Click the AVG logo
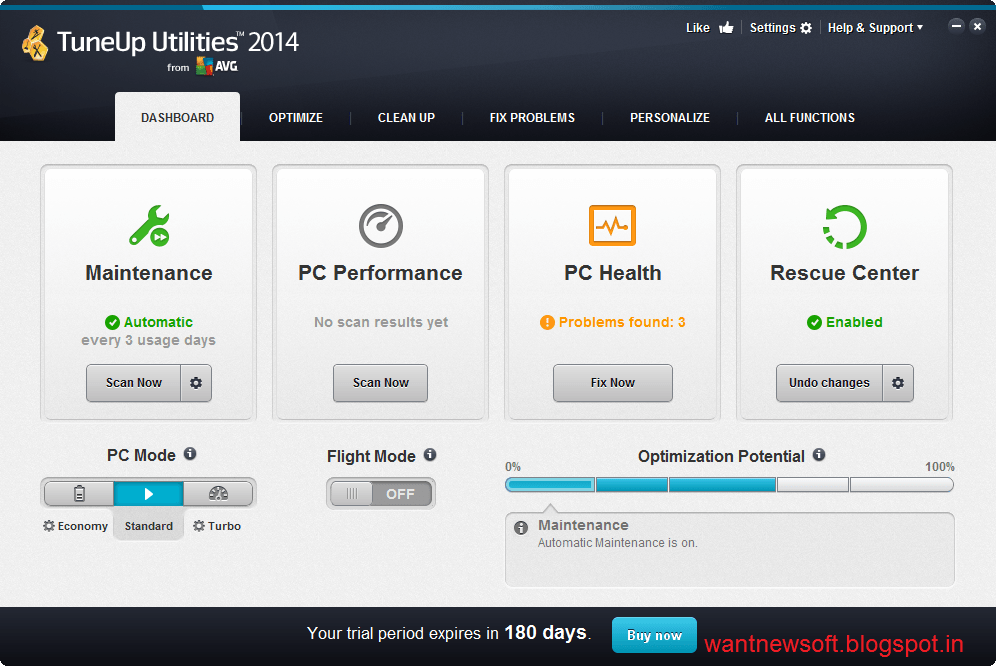996x666 pixels. click(217, 66)
